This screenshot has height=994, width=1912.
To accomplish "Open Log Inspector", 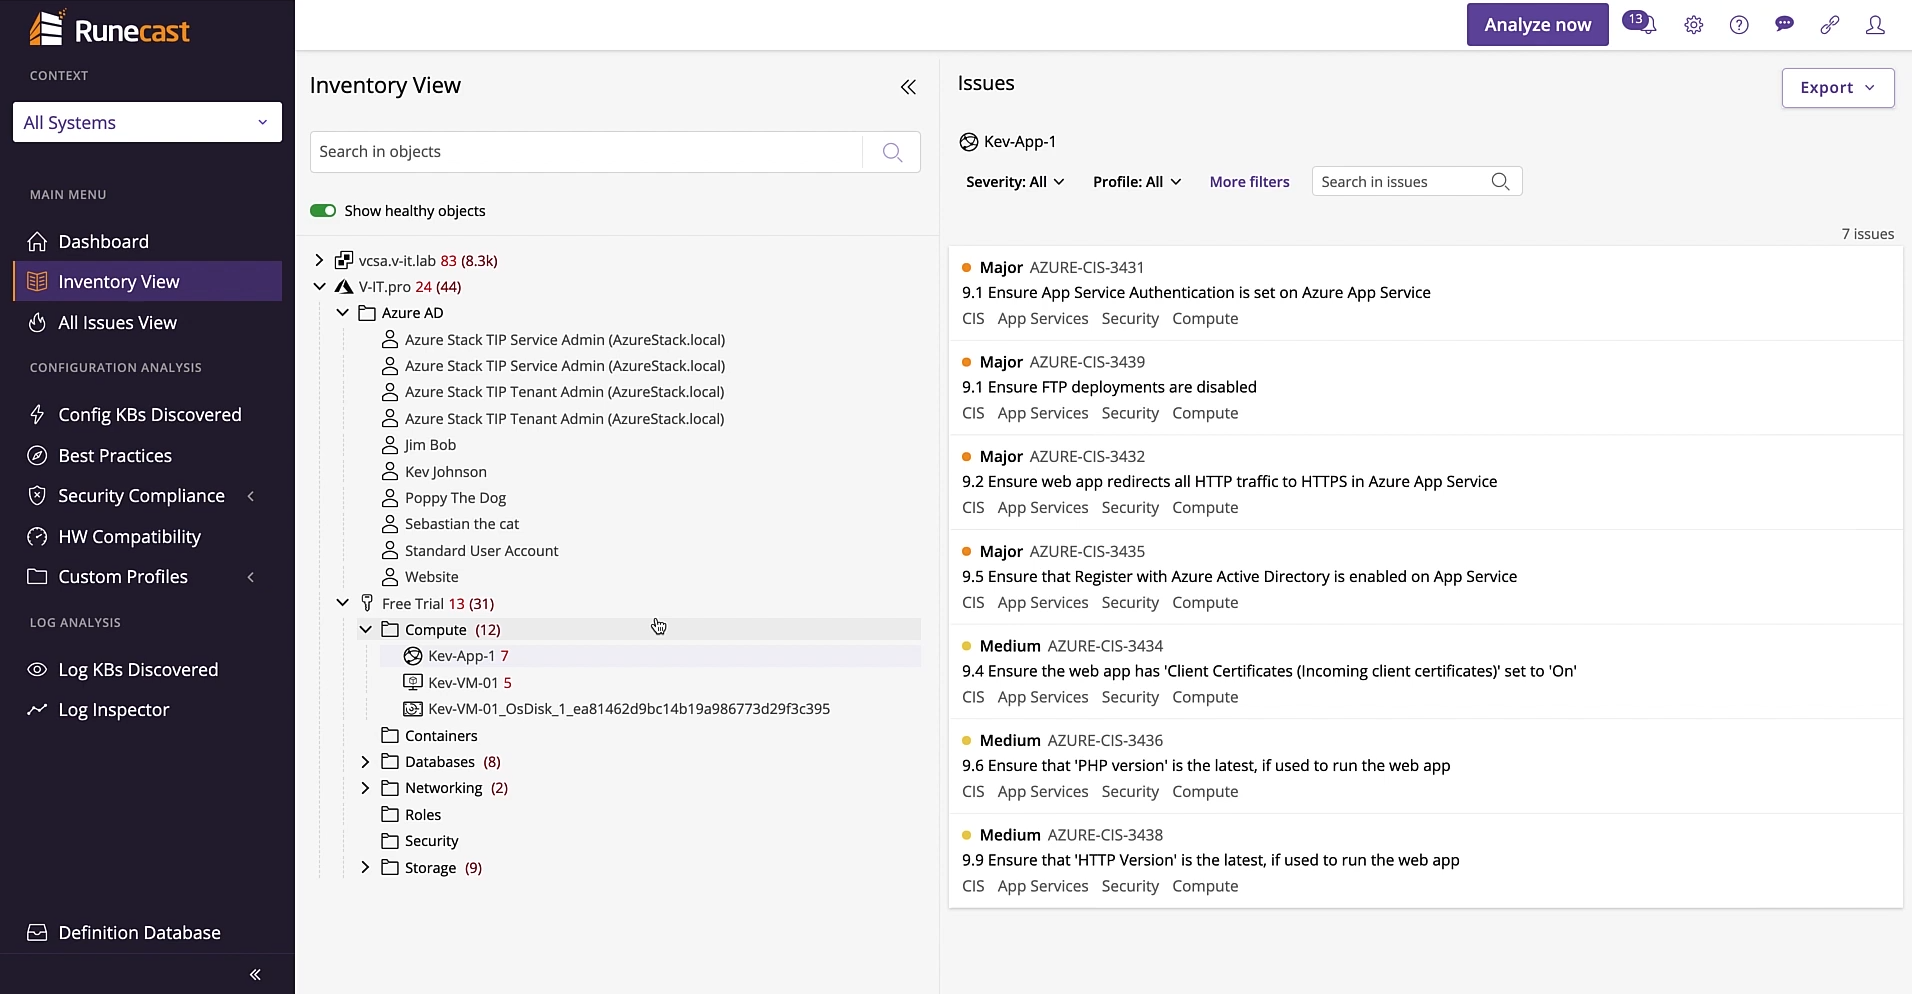I will (x=147, y=710).
